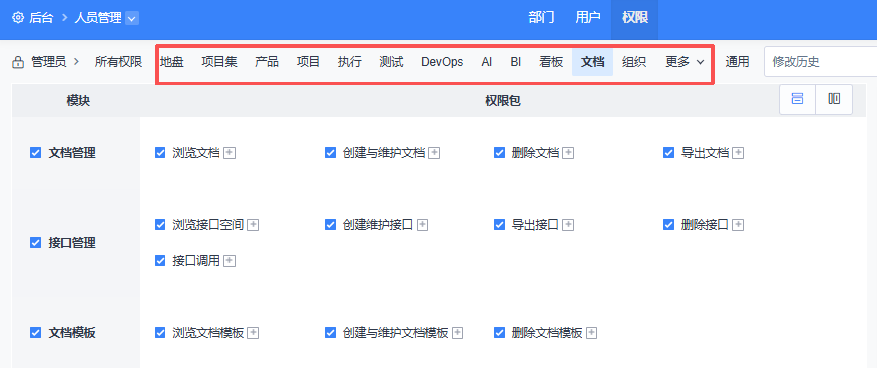Image resolution: width=877 pixels, height=368 pixels.
Task: Uncheck the 文档模板 module checkbox
Action: tap(35, 333)
